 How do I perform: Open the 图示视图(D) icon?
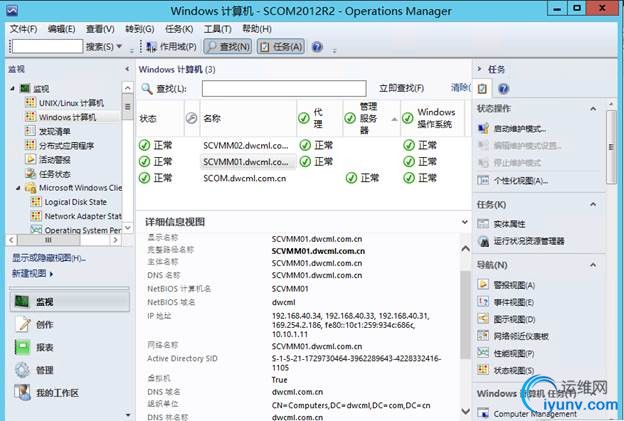tap(483, 319)
